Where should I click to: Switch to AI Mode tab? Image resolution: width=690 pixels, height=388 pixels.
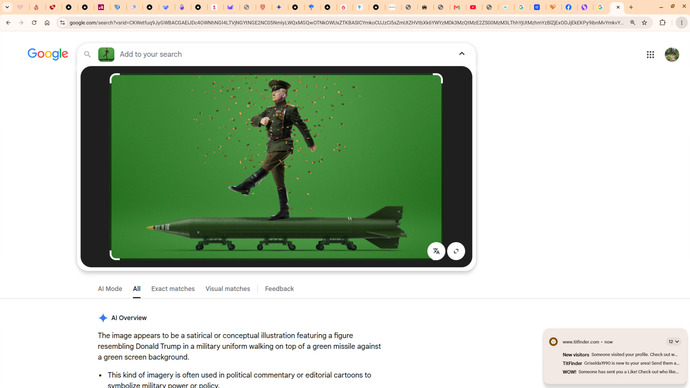point(110,289)
